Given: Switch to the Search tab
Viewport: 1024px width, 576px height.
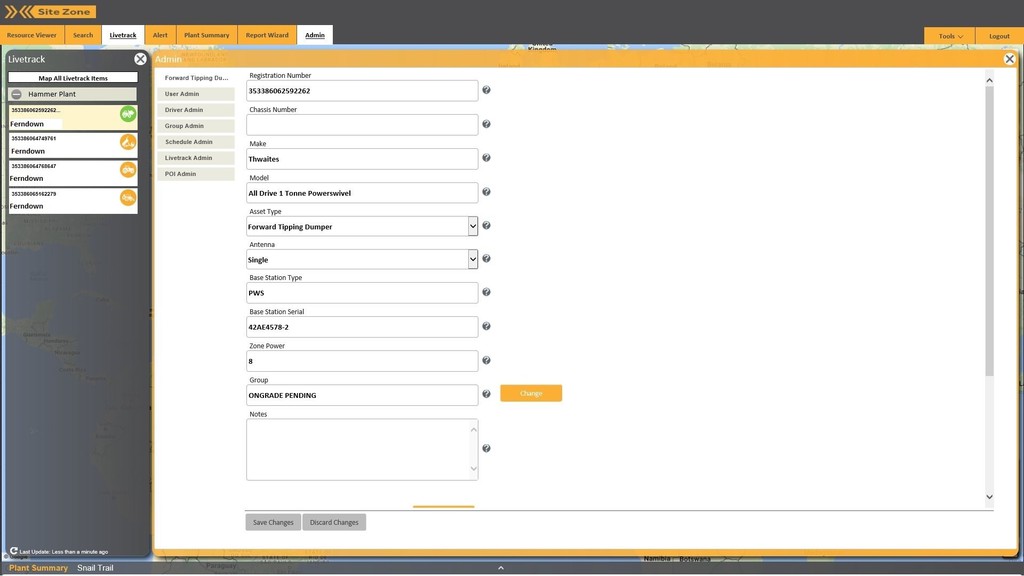Looking at the screenshot, I should click(83, 35).
